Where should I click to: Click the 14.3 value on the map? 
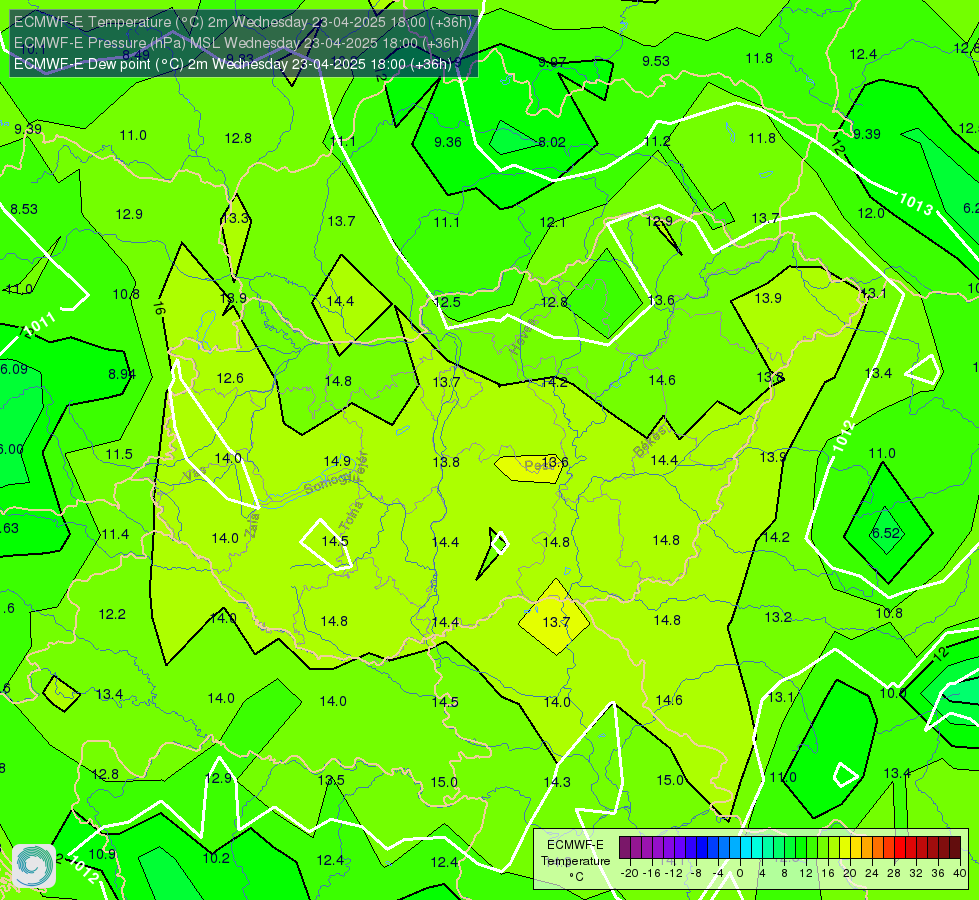click(x=557, y=782)
